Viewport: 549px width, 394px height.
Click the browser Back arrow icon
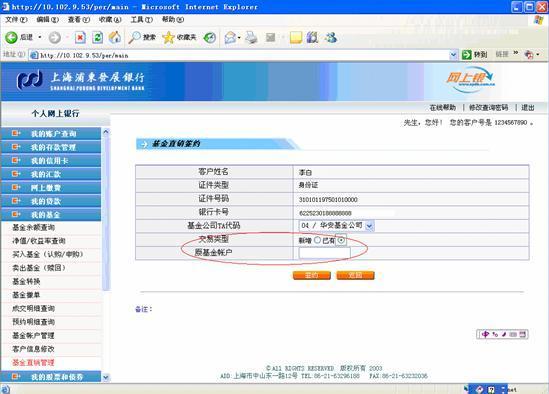[x=11, y=37]
